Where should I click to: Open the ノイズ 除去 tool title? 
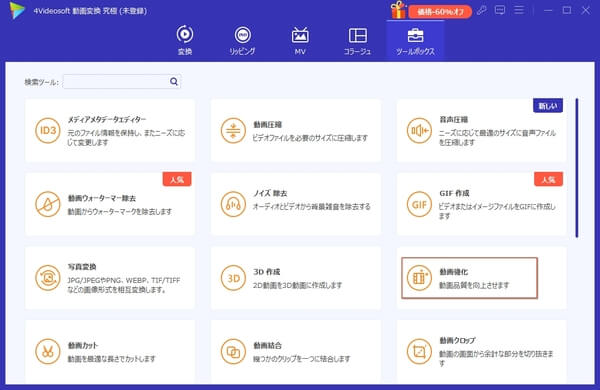[x=270, y=193]
